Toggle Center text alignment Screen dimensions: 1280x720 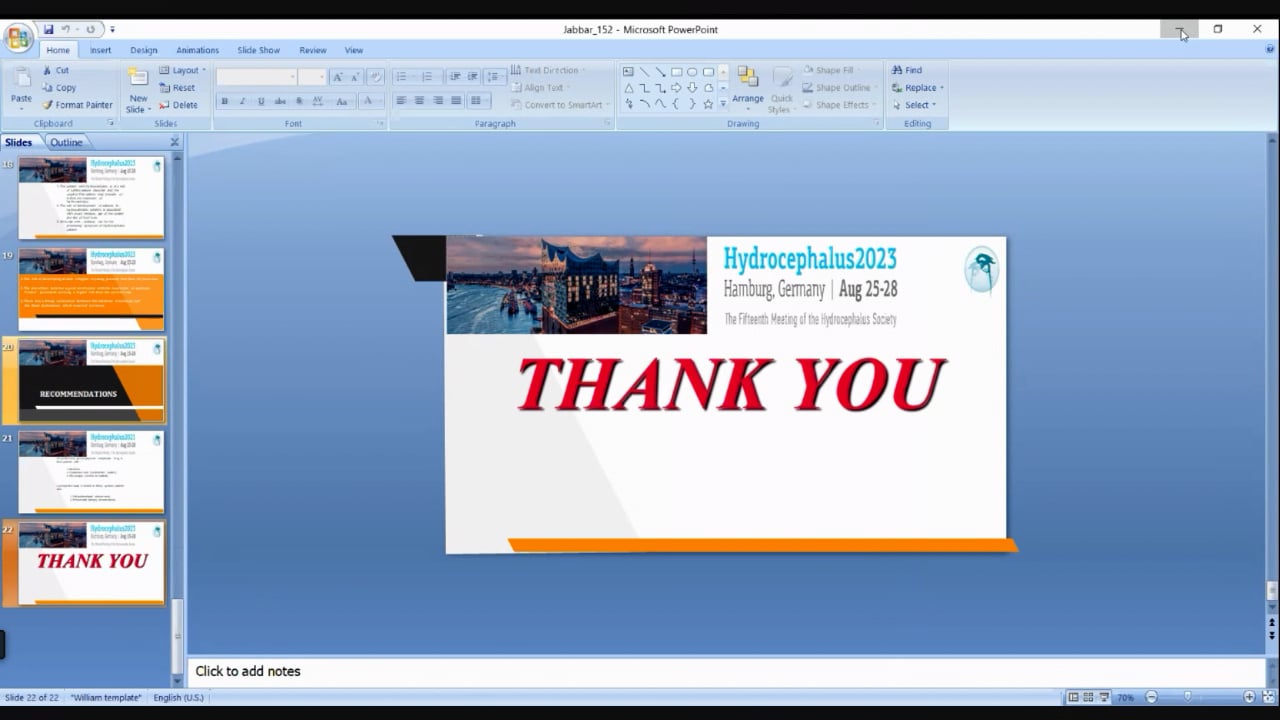coord(419,101)
